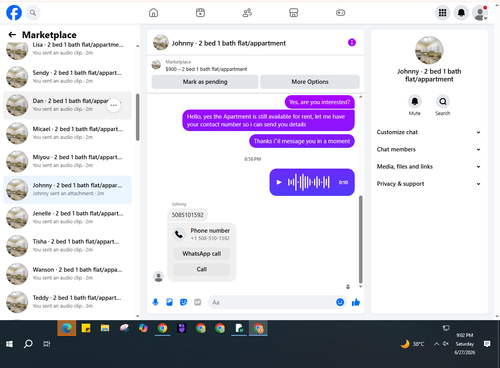Image resolution: width=500 pixels, height=368 pixels.
Task: Attach a photo file icon
Action: pyautogui.click(x=169, y=302)
